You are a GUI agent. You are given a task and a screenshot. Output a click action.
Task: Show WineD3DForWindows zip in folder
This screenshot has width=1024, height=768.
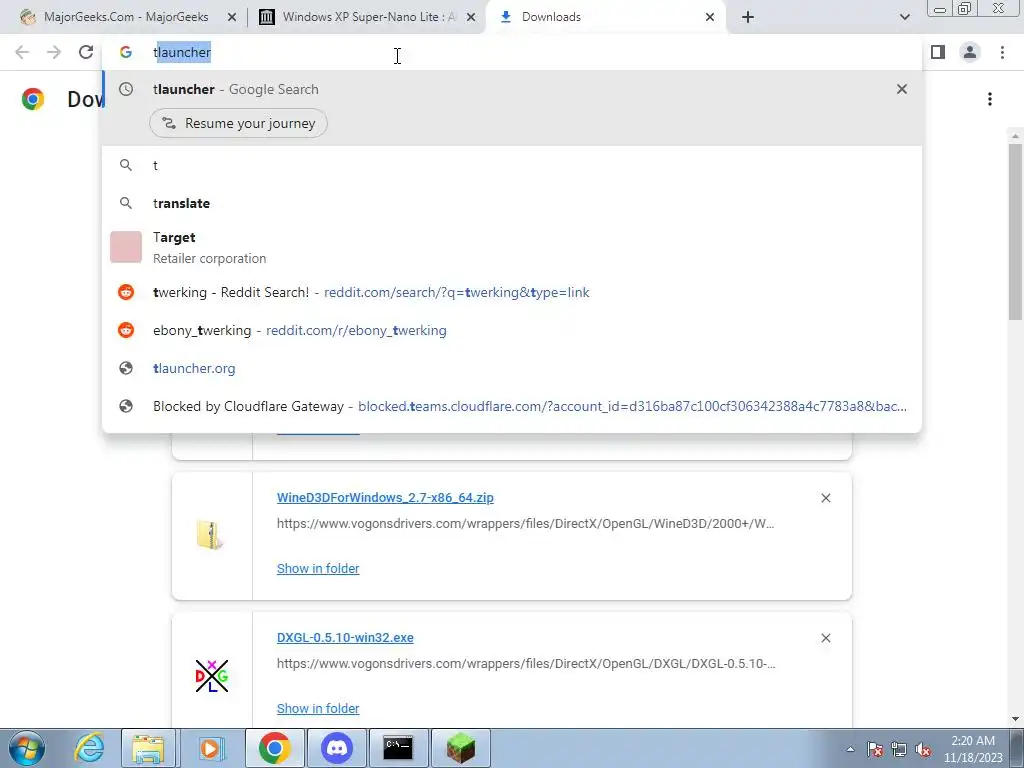[x=318, y=569]
